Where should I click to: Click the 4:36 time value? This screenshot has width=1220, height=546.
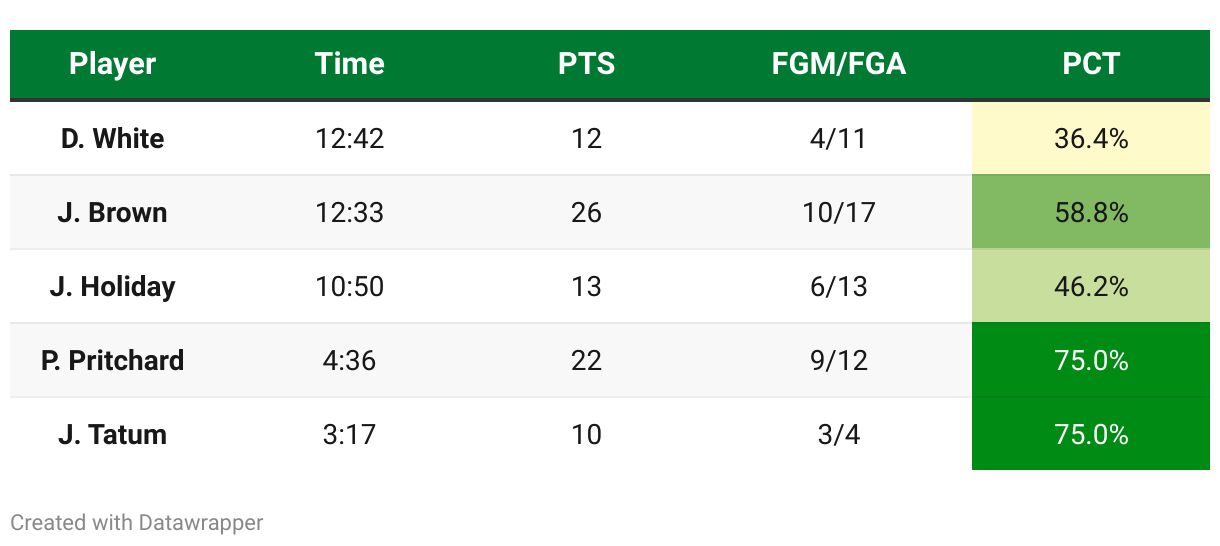coord(349,360)
